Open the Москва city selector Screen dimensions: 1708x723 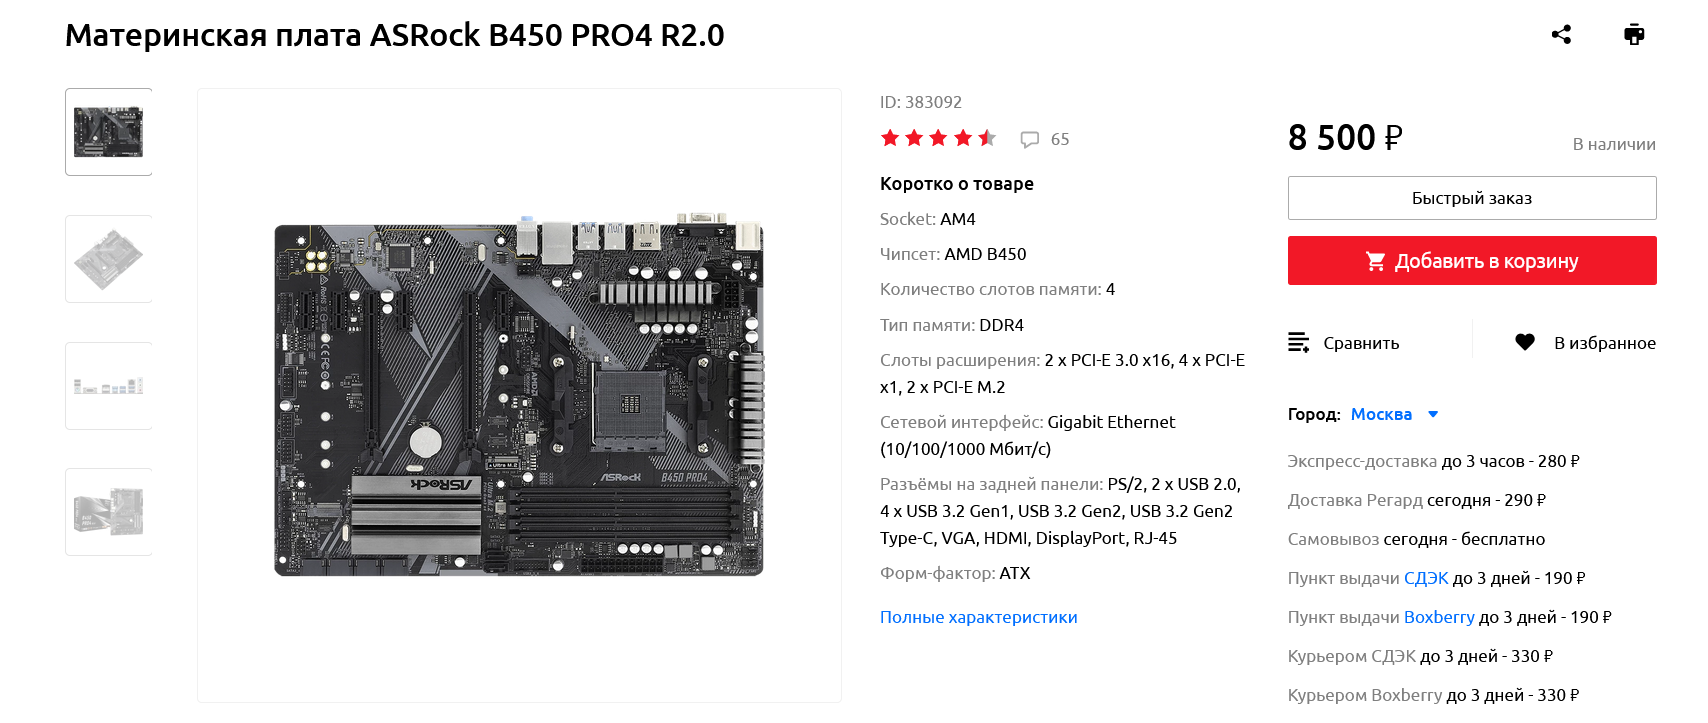(1381, 414)
